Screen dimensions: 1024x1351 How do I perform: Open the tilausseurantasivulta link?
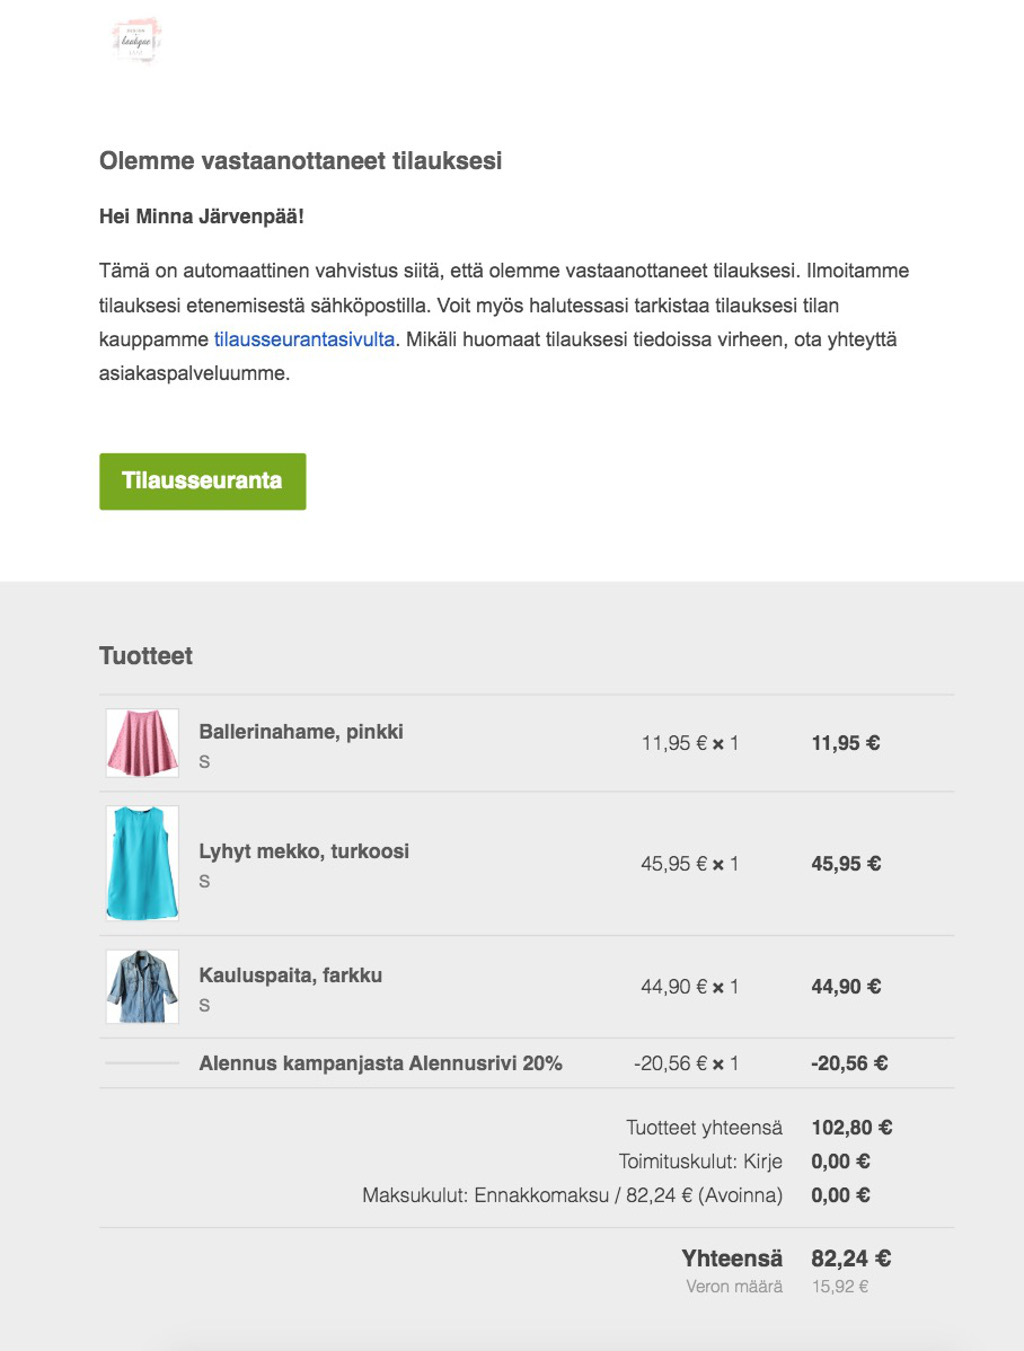[x=304, y=340]
